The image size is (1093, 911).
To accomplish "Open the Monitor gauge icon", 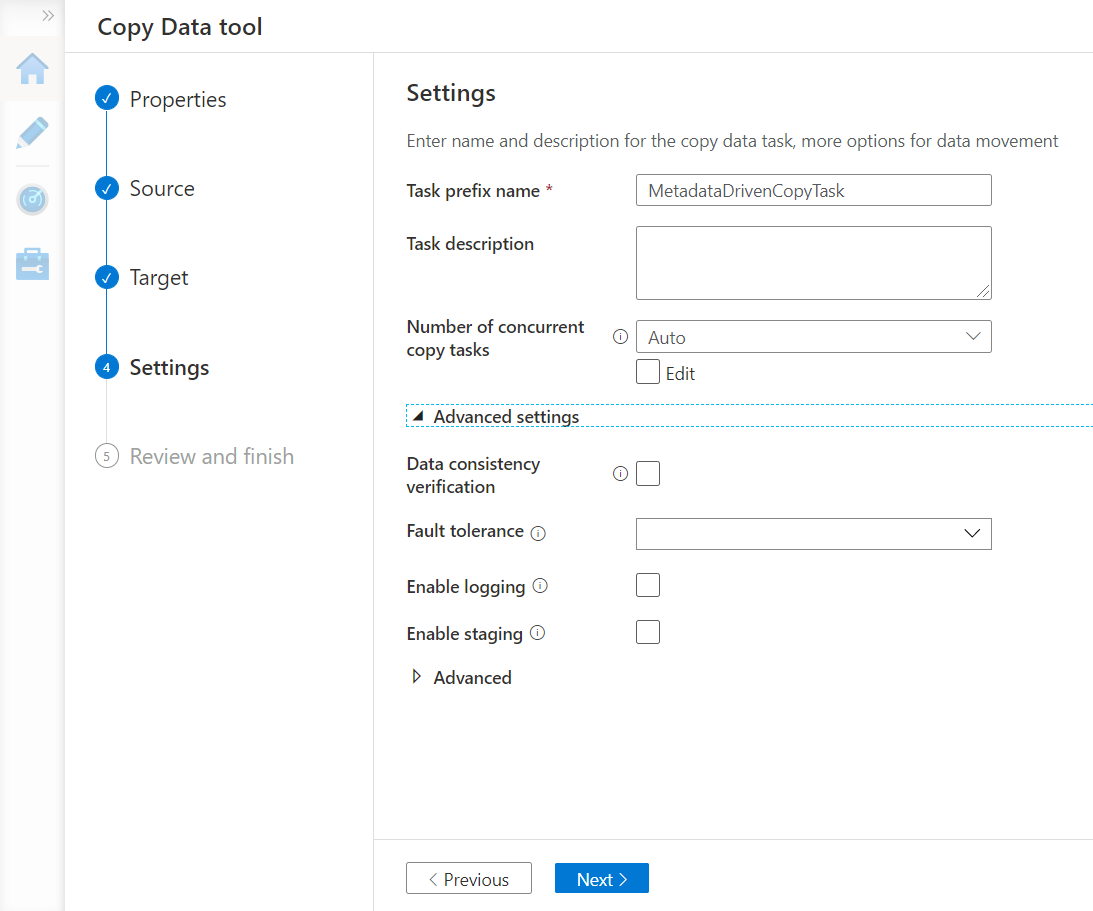I will pos(32,199).
